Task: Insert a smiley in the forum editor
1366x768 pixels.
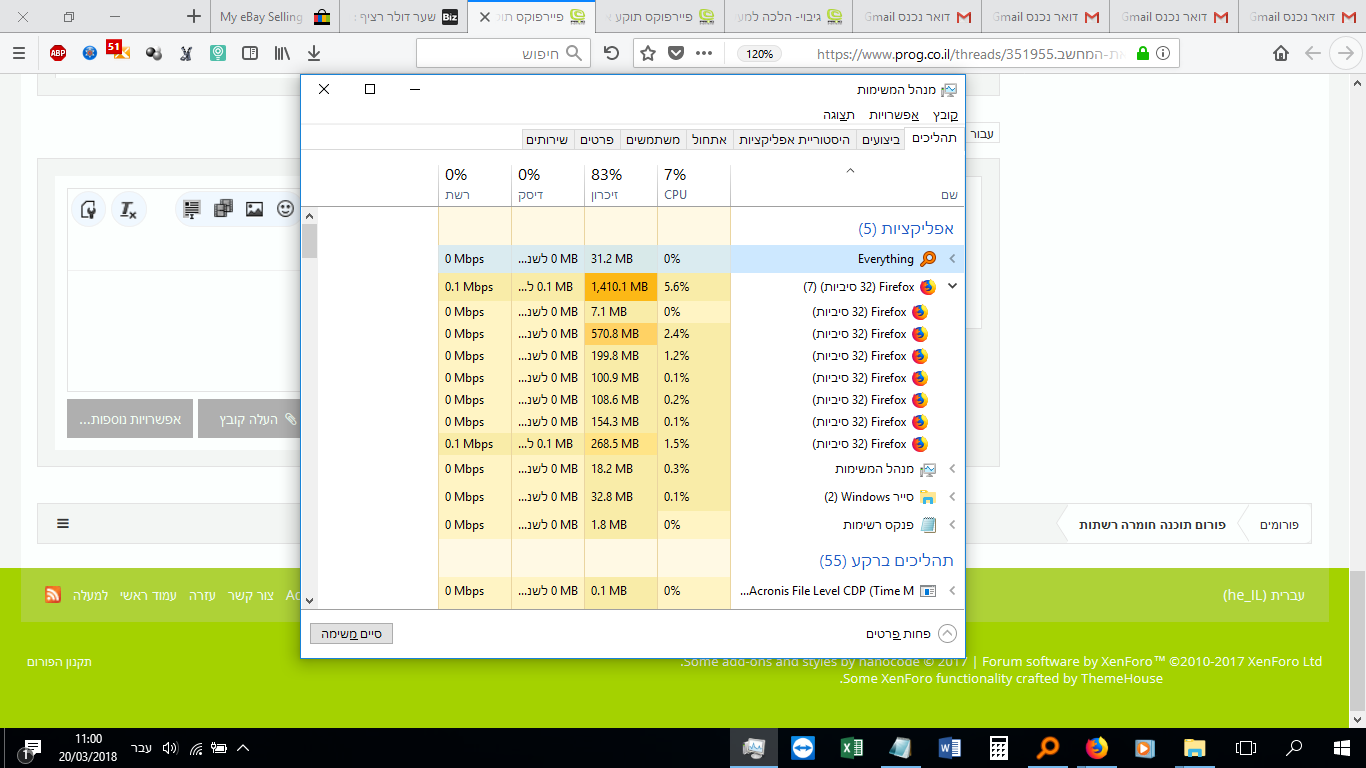Action: coord(285,209)
